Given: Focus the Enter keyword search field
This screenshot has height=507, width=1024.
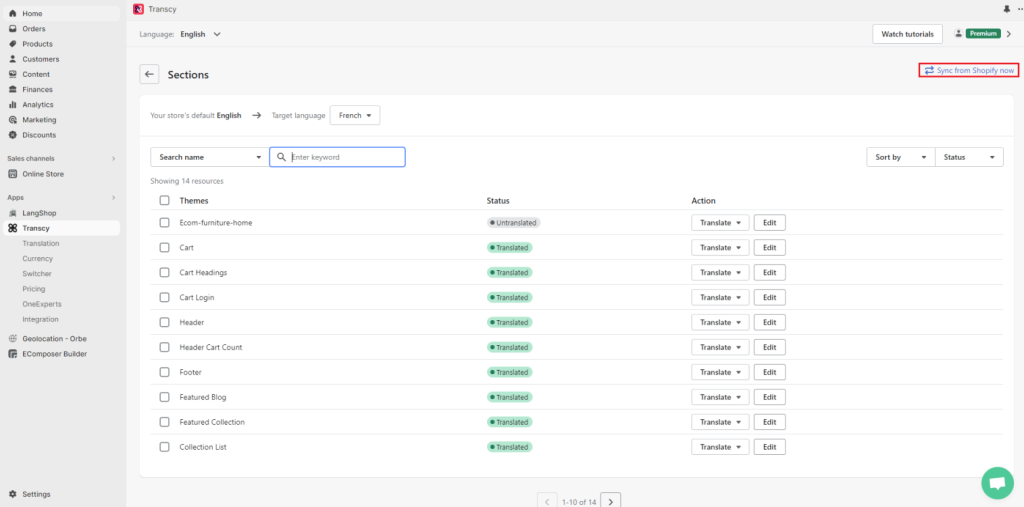Looking at the screenshot, I should coord(337,157).
